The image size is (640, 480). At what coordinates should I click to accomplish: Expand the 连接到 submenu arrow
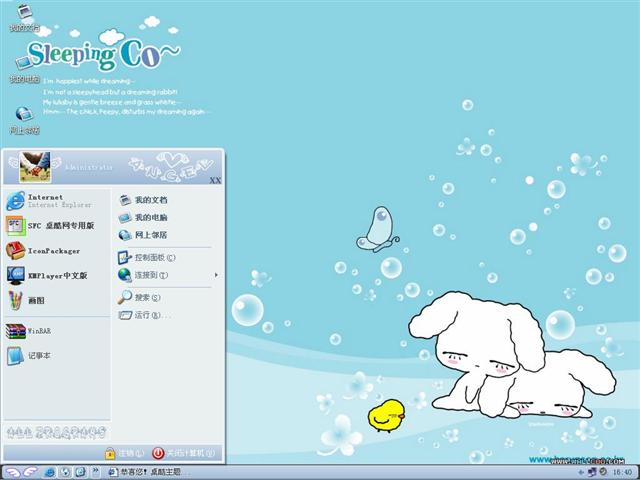216,275
